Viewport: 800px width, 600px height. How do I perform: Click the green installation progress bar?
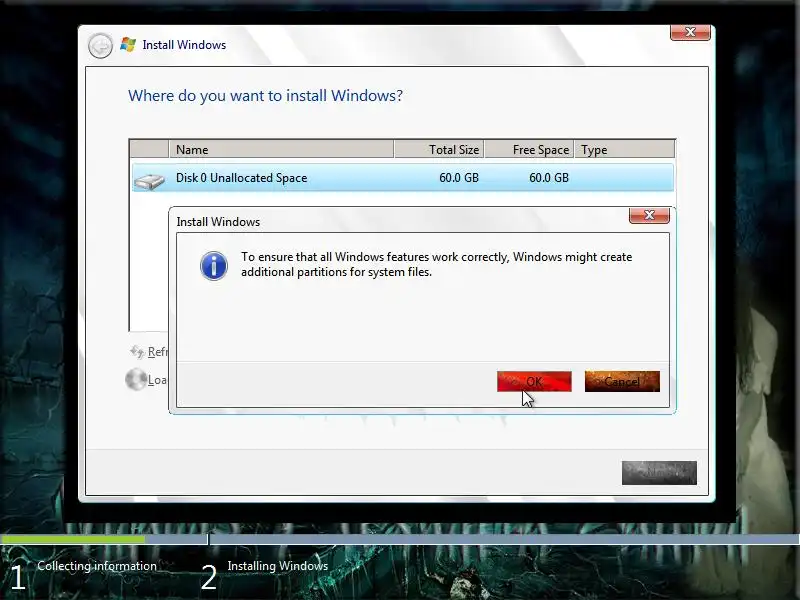pyautogui.click(x=72, y=539)
